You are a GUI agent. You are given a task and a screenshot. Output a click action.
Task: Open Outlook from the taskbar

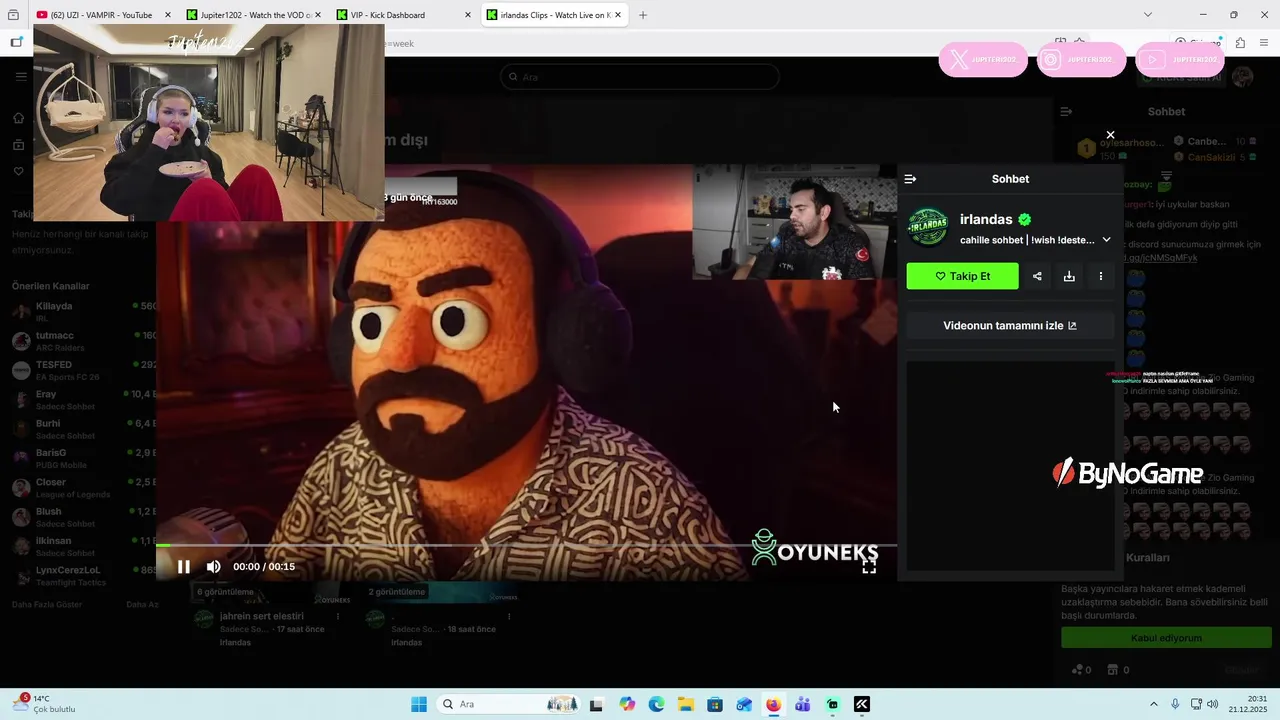(744, 704)
